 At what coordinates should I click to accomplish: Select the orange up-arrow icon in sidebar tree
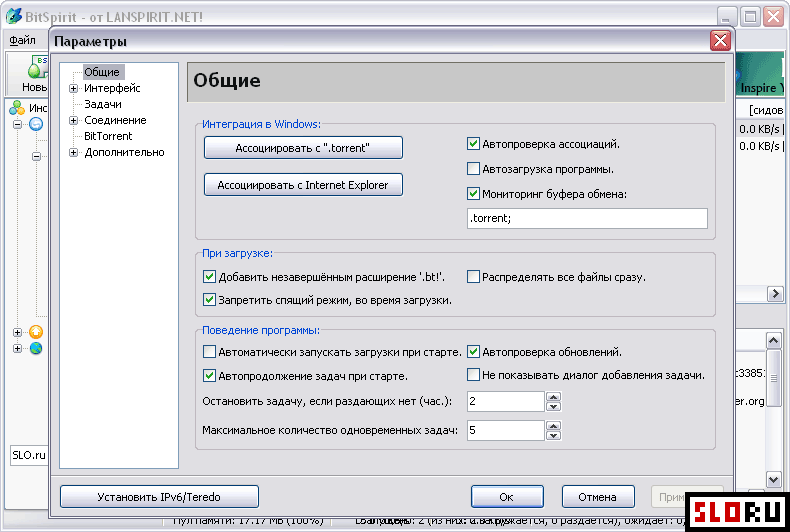tap(36, 332)
